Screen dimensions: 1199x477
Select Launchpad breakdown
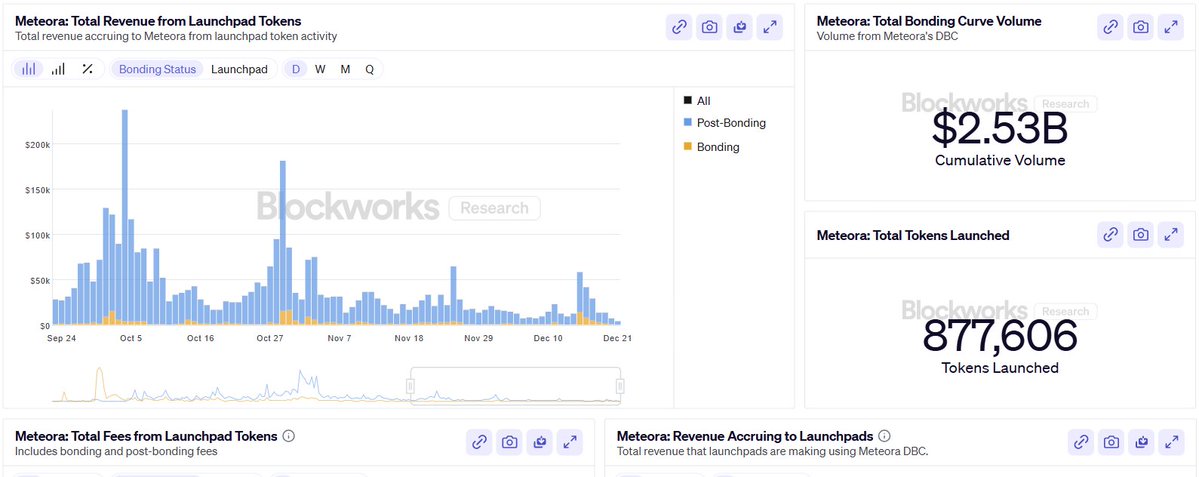239,70
